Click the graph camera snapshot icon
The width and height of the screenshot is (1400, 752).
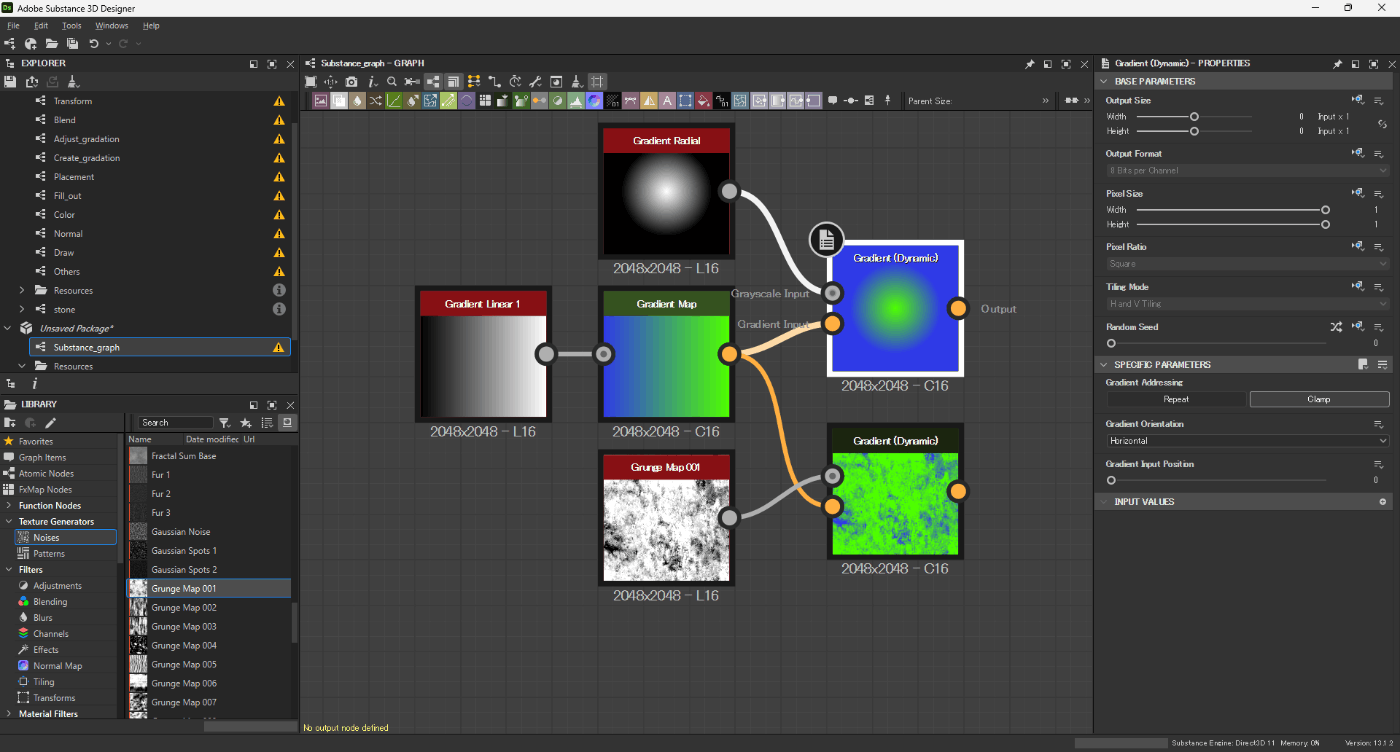pyautogui.click(x=351, y=82)
